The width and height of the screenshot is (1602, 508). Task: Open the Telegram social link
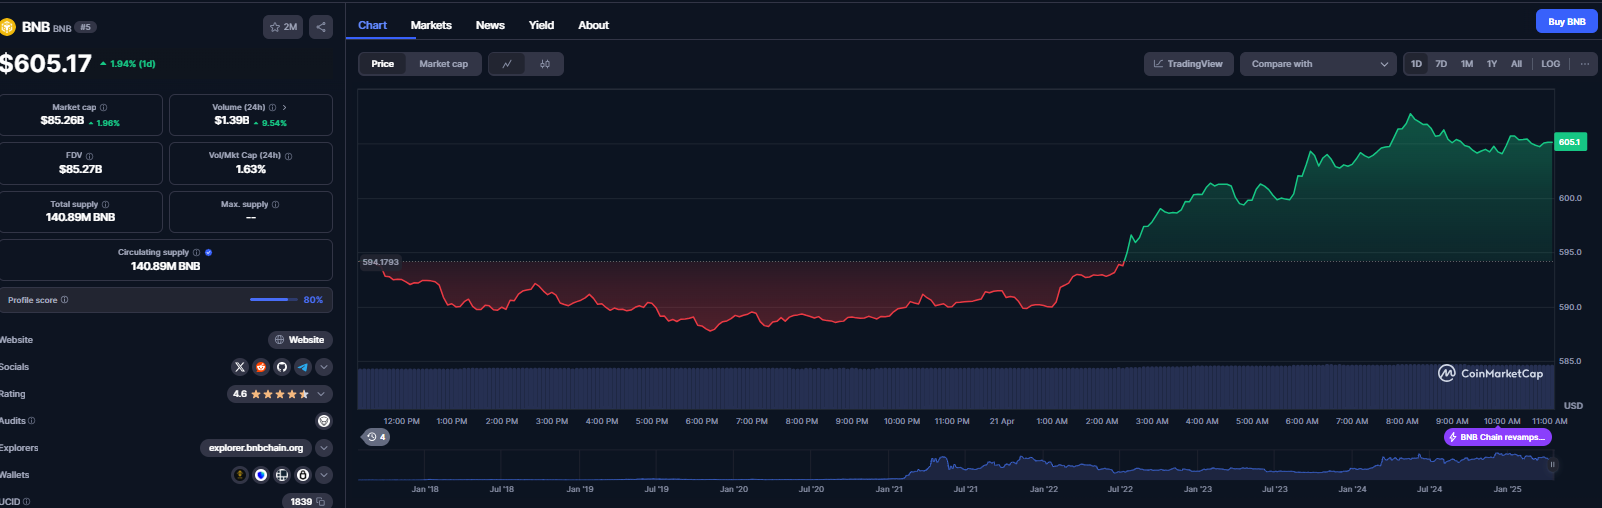click(x=303, y=367)
